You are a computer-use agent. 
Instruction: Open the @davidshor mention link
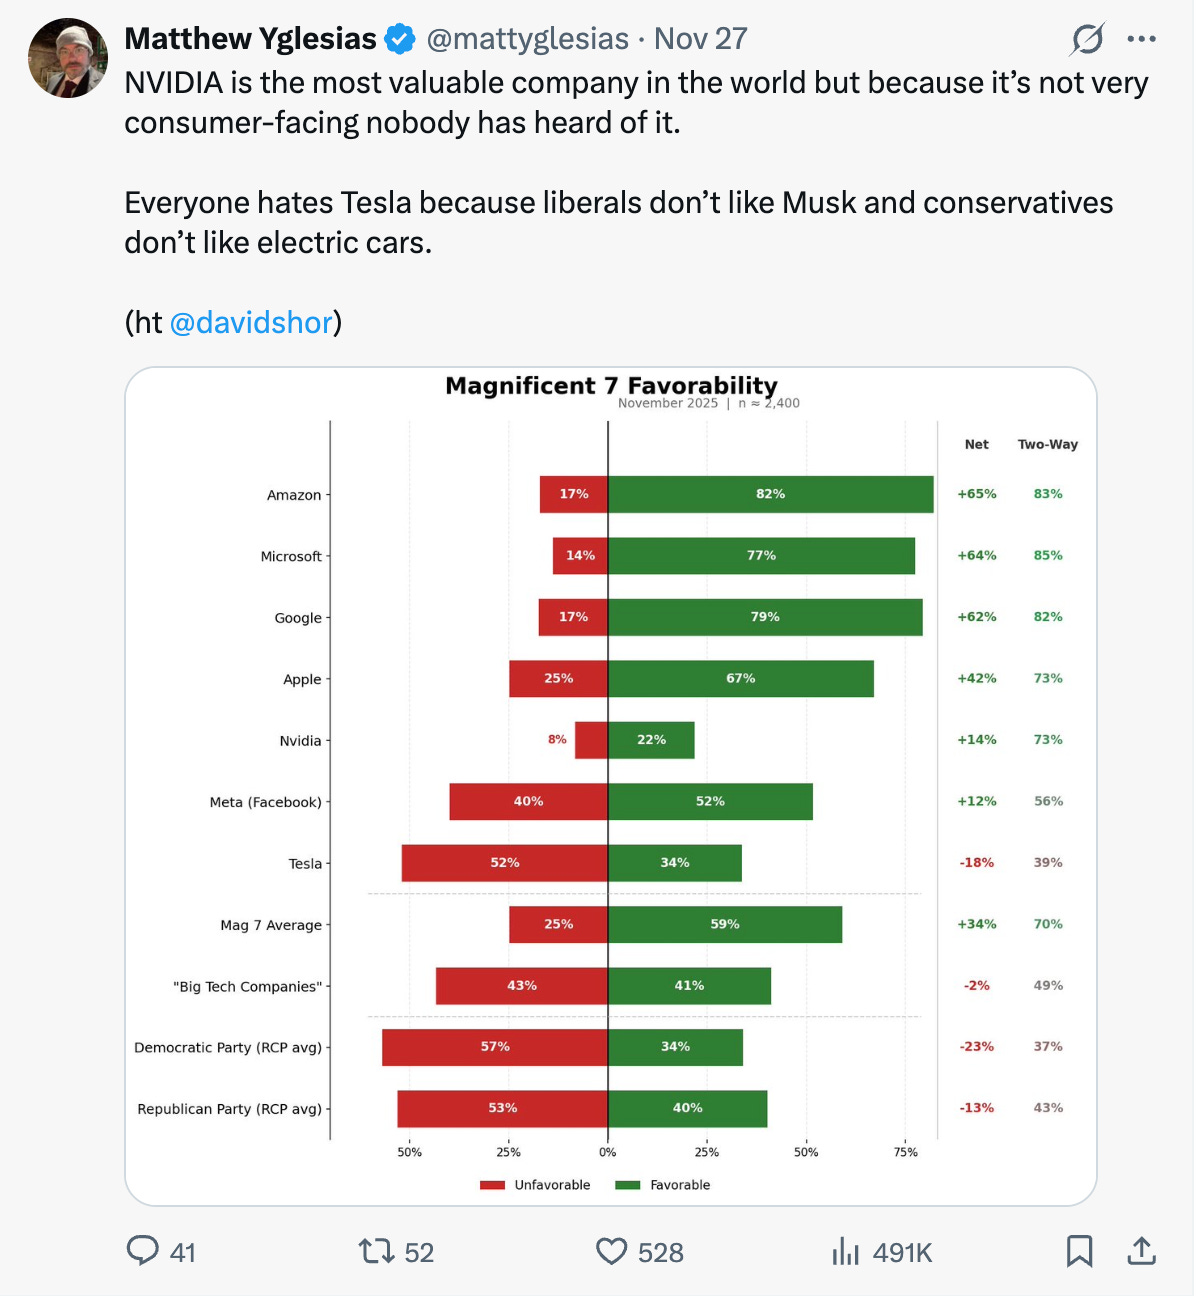tap(250, 322)
